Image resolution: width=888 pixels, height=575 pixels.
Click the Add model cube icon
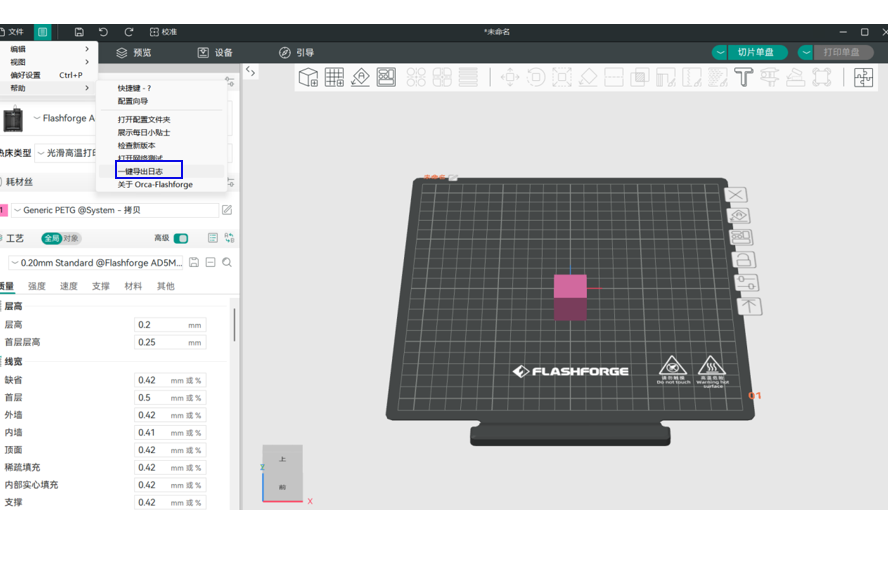pyautogui.click(x=308, y=77)
